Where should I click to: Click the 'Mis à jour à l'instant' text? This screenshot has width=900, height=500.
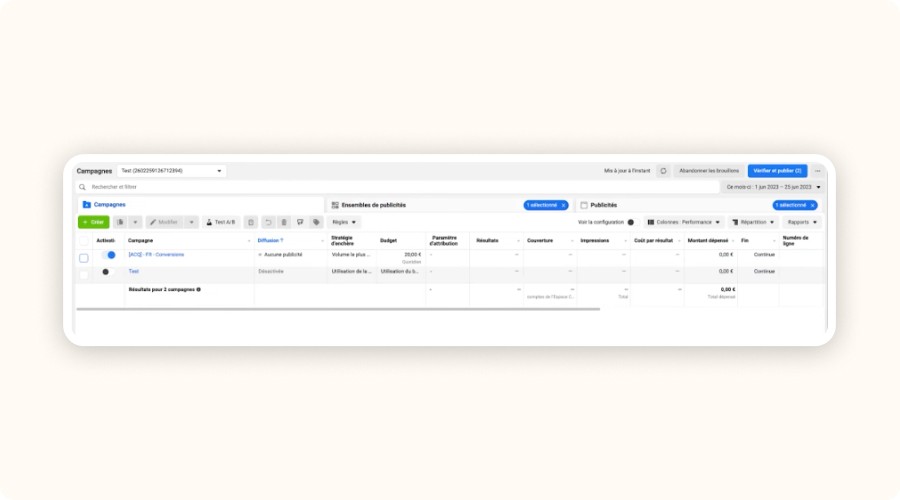pos(627,171)
